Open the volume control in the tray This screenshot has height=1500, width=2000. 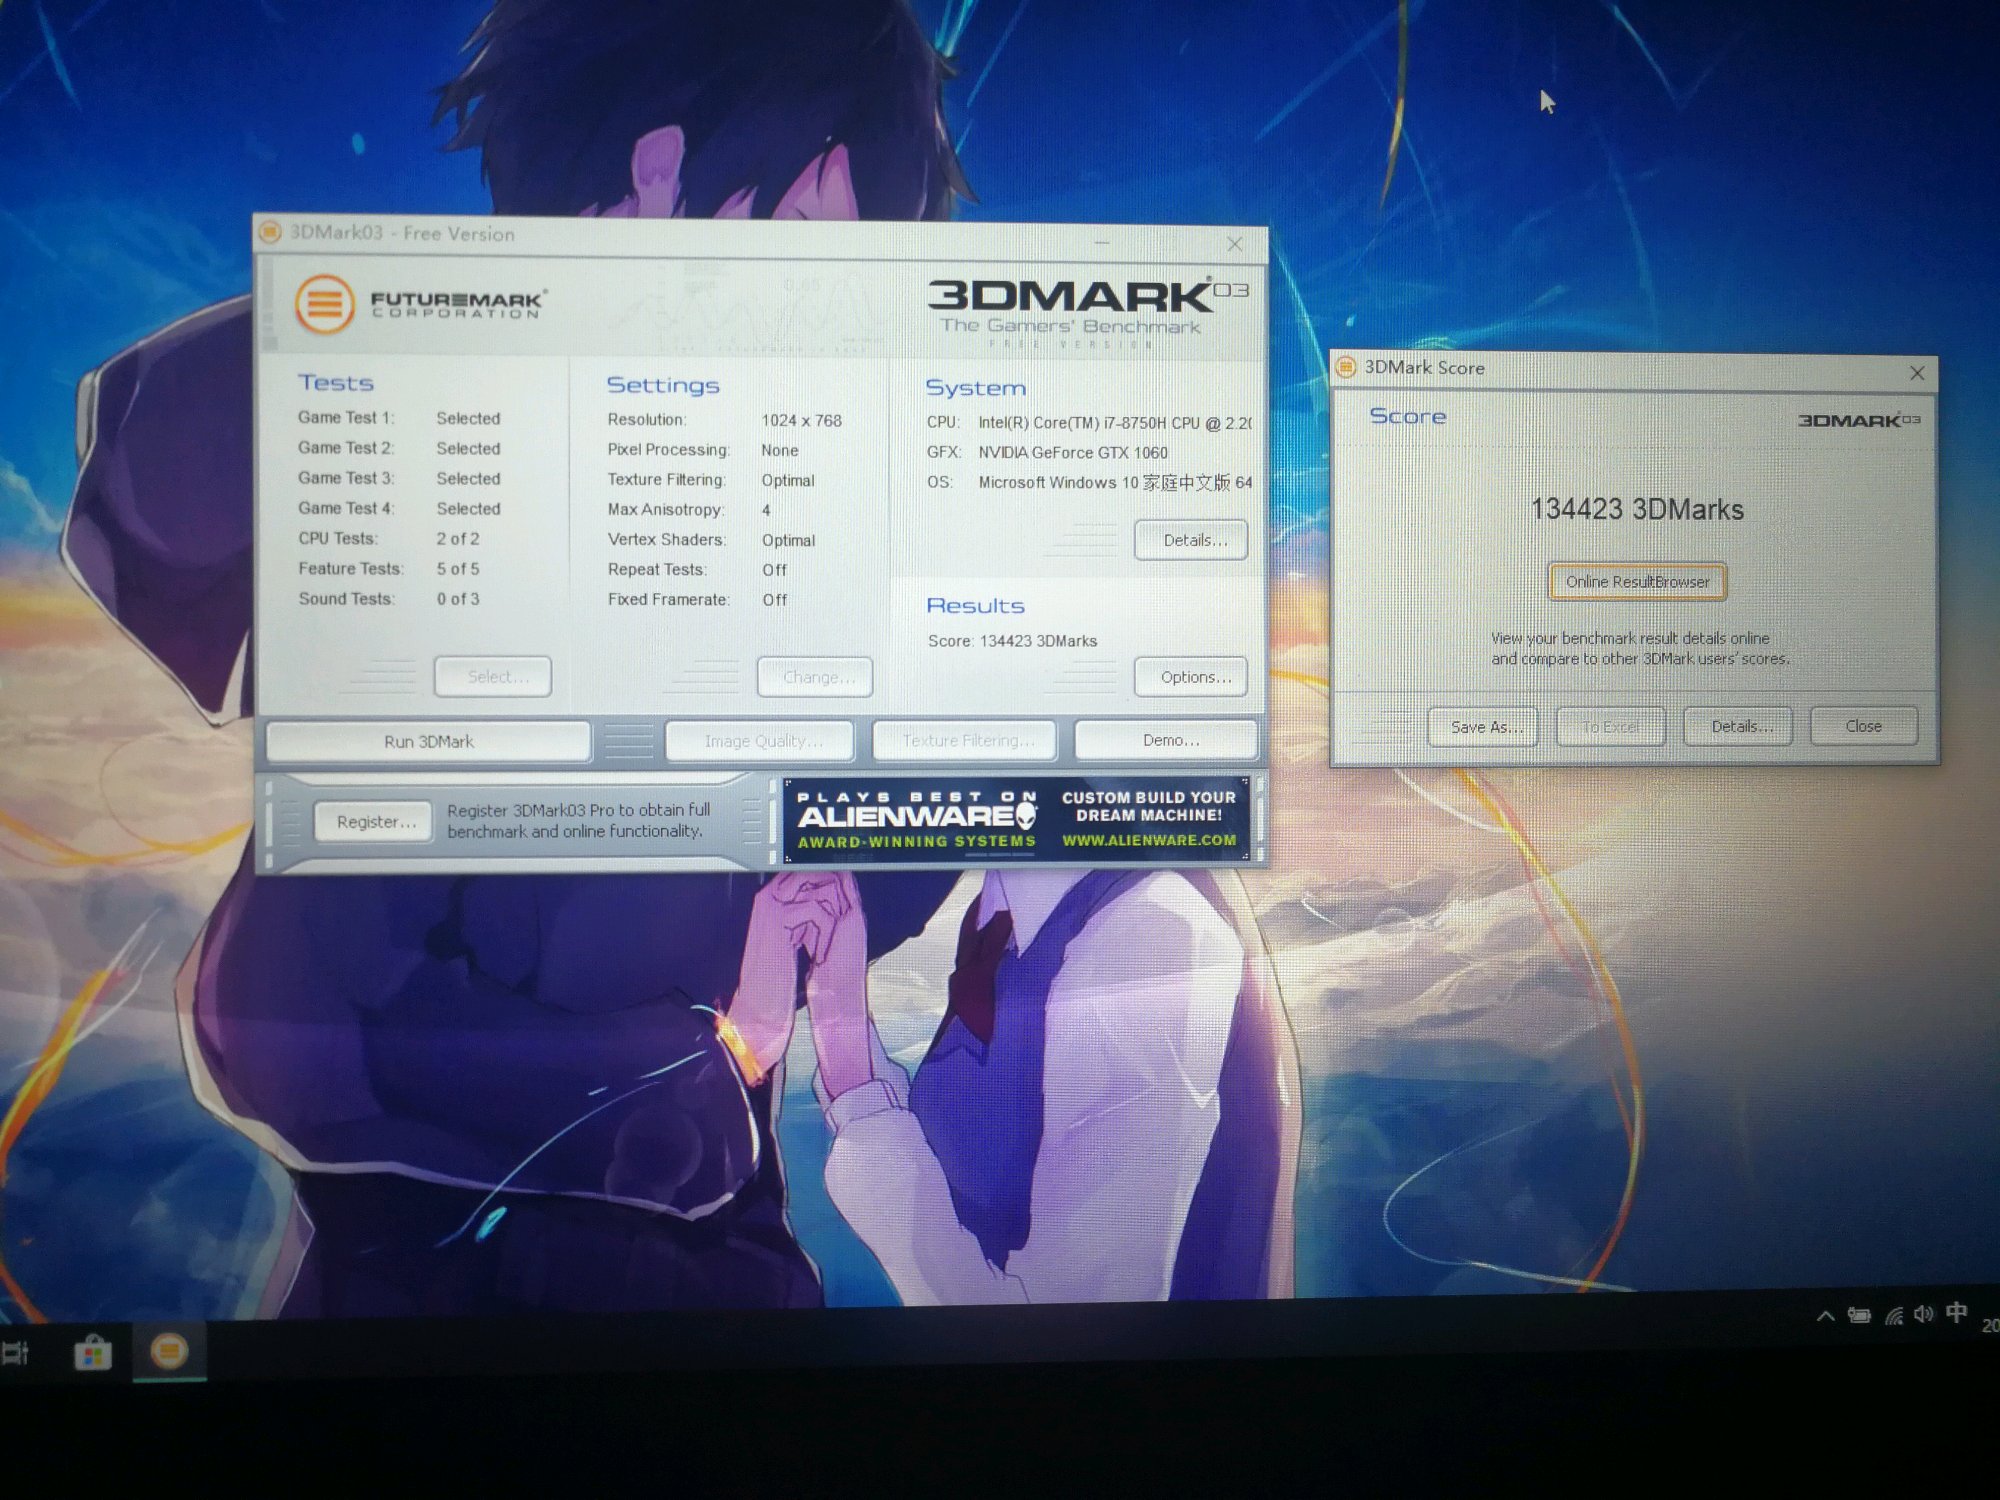[x=1923, y=1314]
